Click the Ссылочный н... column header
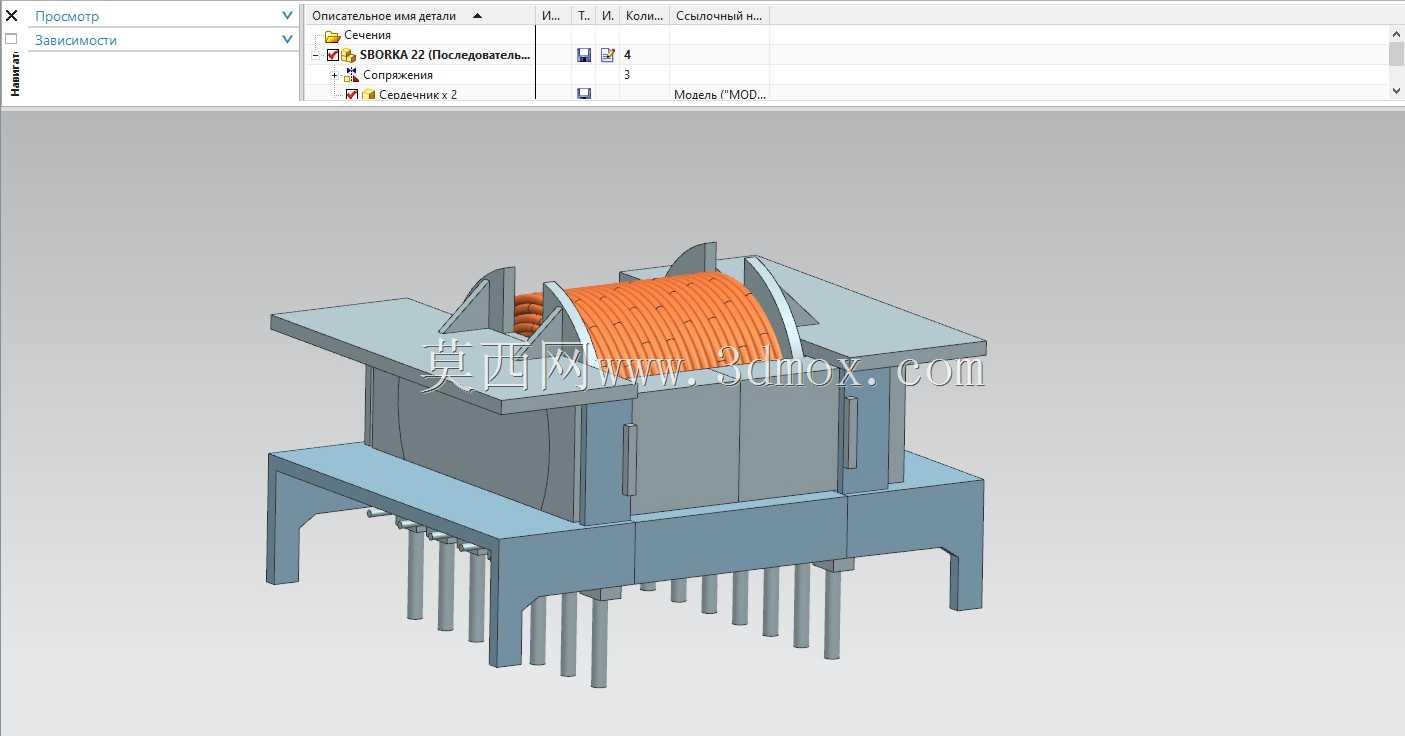 pos(719,16)
